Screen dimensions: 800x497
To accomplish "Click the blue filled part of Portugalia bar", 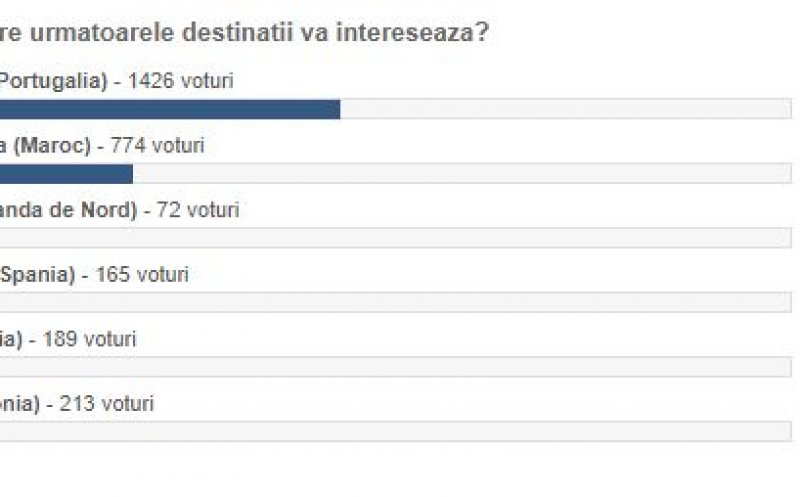I will [x=170, y=109].
